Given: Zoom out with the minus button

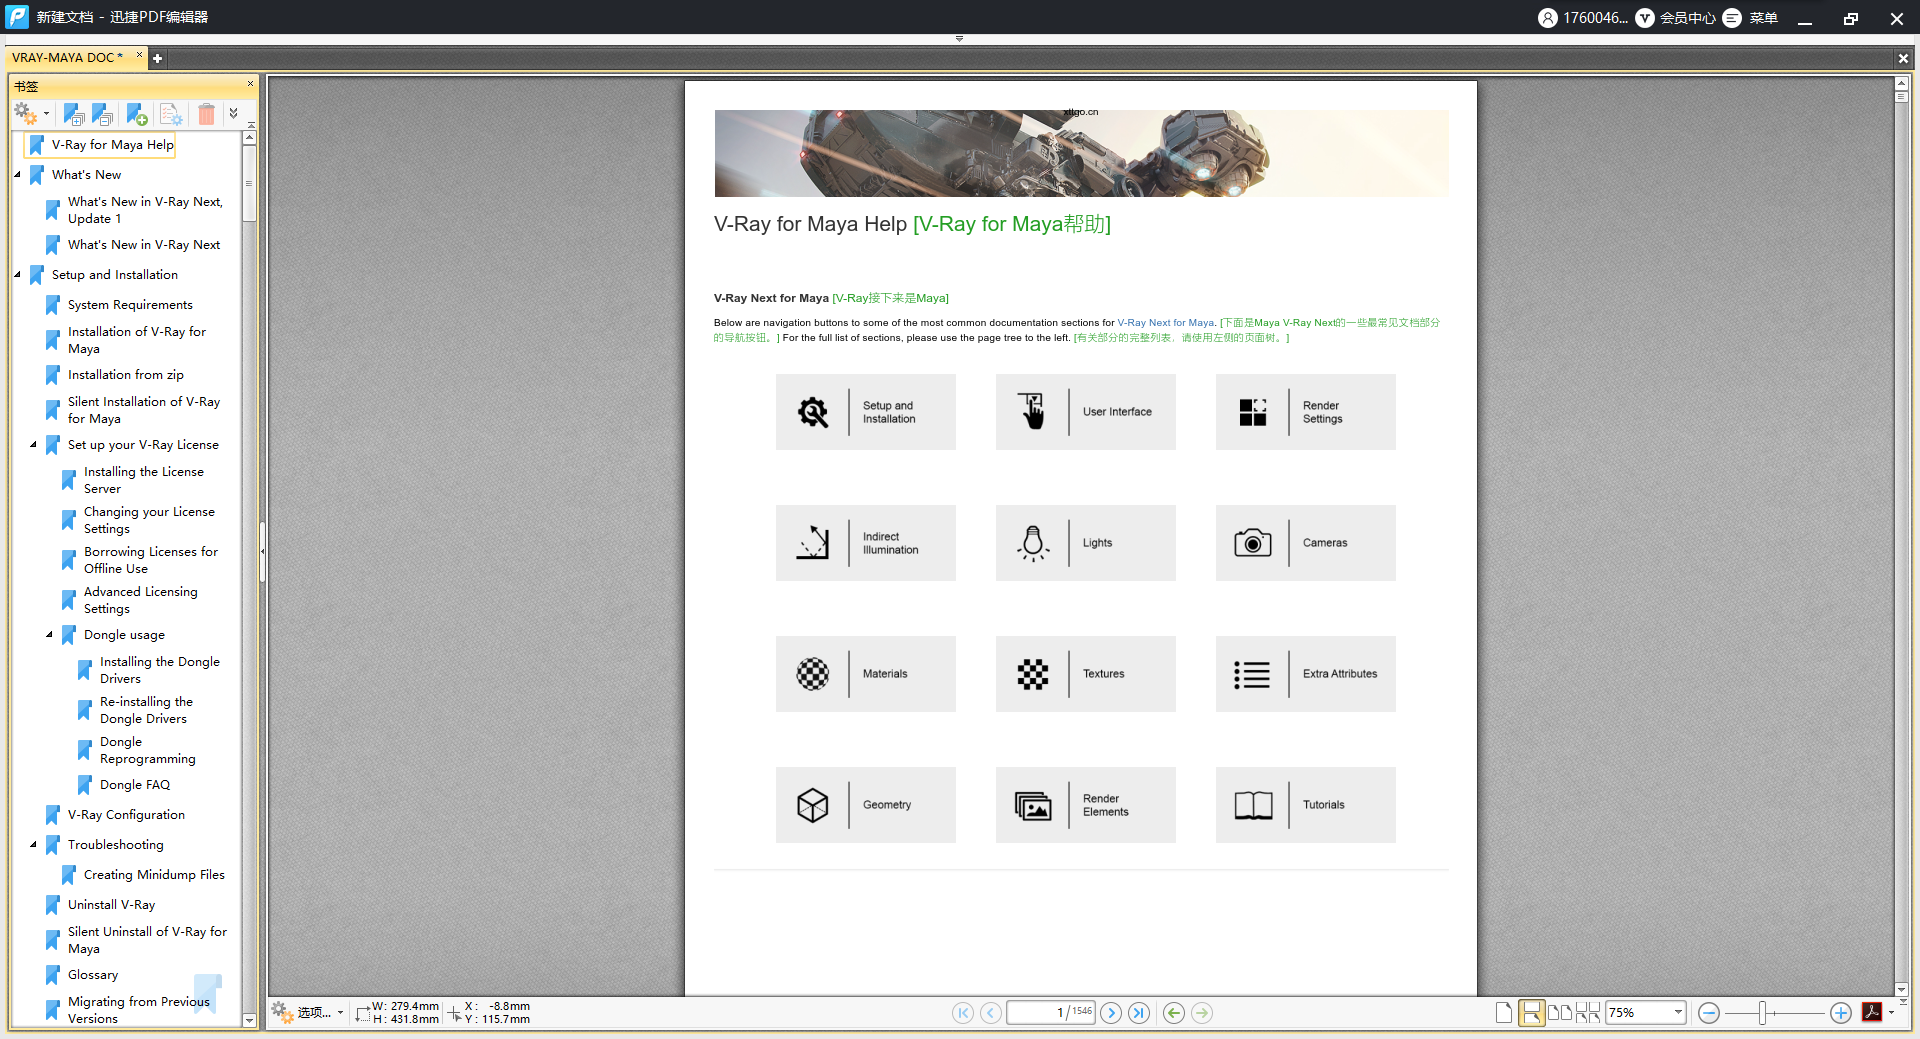Looking at the screenshot, I should (1709, 1013).
